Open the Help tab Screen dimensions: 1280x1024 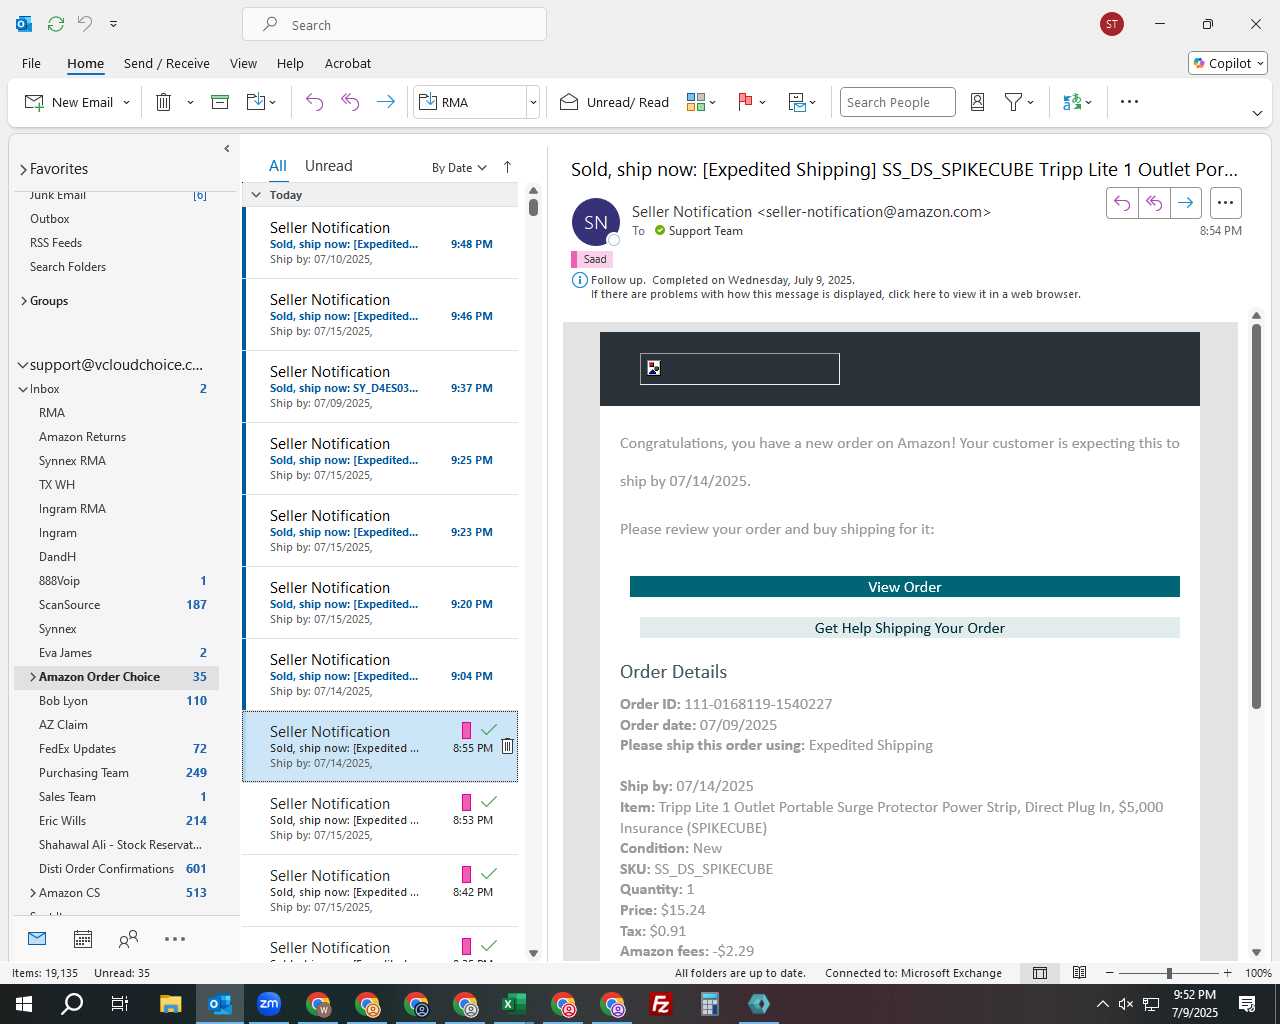click(290, 63)
